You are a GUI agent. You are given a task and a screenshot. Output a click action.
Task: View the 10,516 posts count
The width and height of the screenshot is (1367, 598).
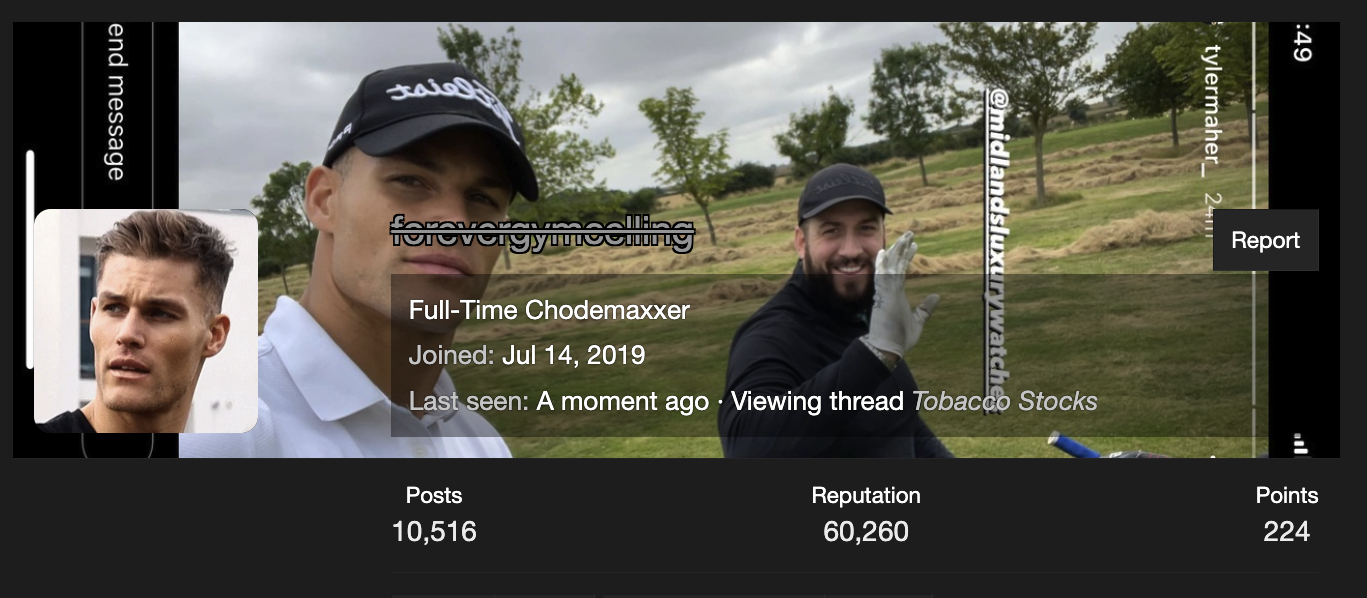pos(434,531)
